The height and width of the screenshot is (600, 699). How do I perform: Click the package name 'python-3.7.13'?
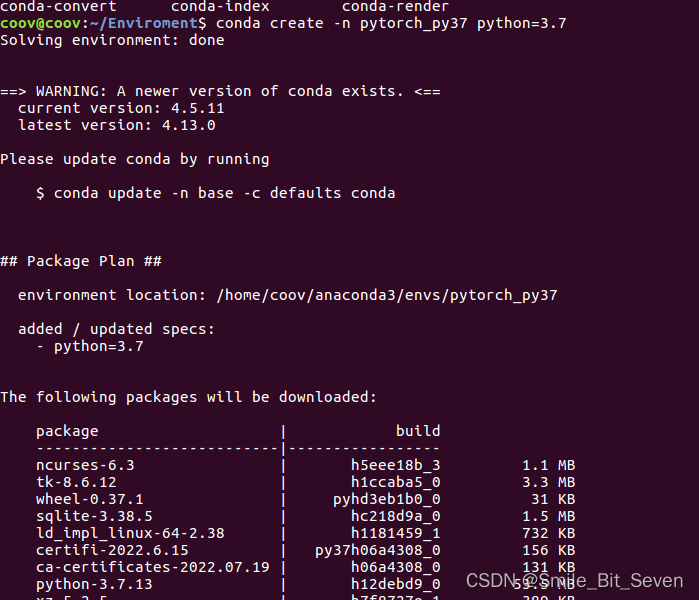point(94,584)
